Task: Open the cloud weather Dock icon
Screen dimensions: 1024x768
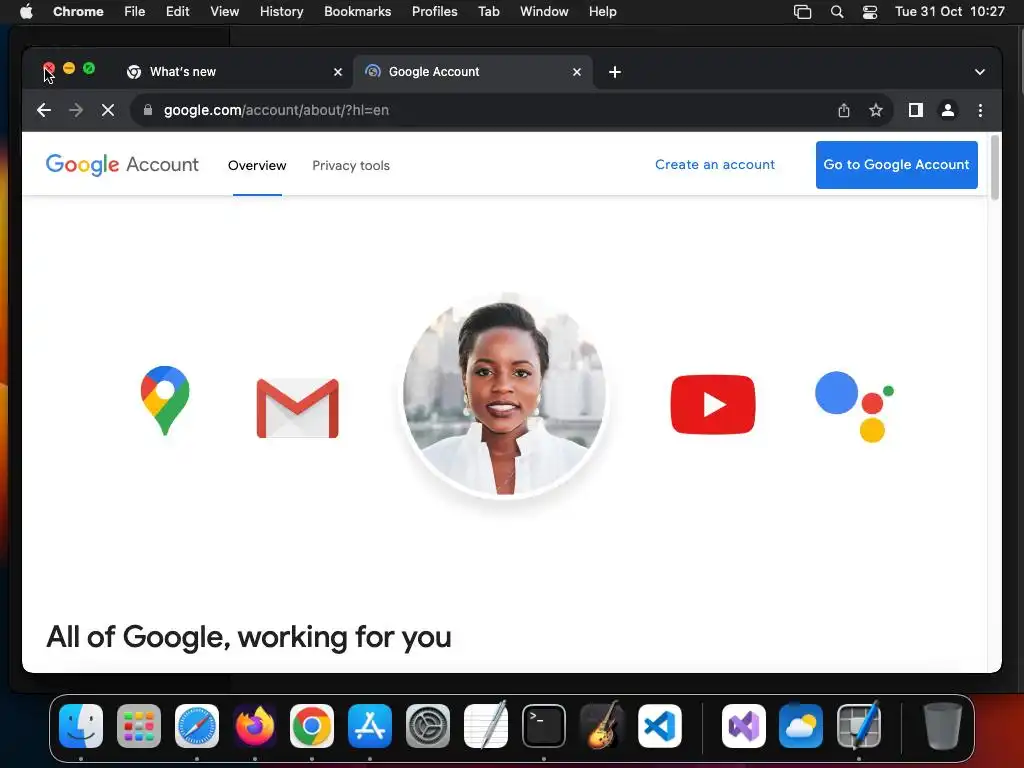Action: 801,726
